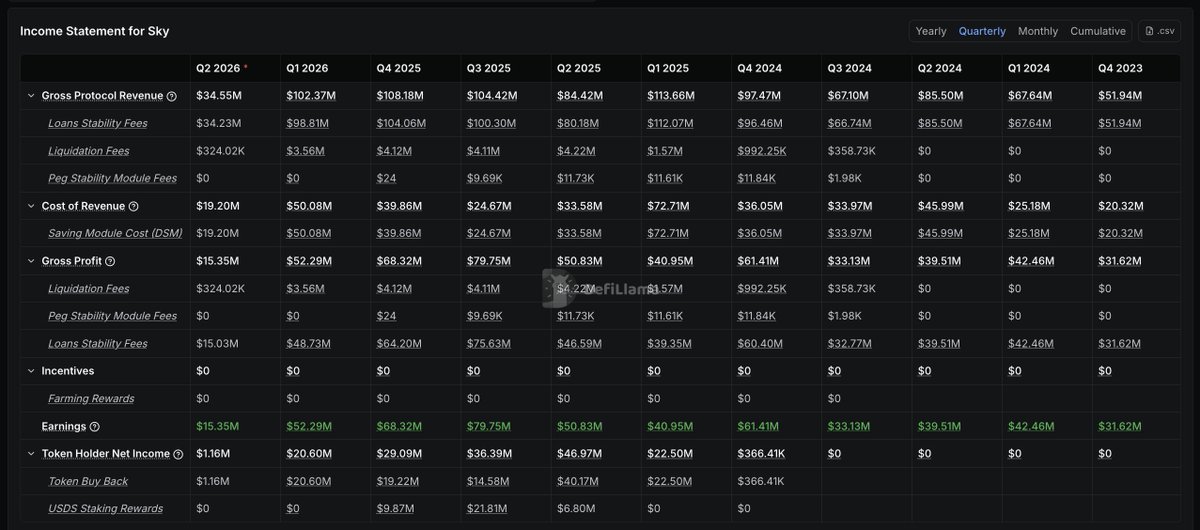This screenshot has height=530, width=1200.
Task: Click the $79.75M Gross Profit value
Action: [x=488, y=261]
